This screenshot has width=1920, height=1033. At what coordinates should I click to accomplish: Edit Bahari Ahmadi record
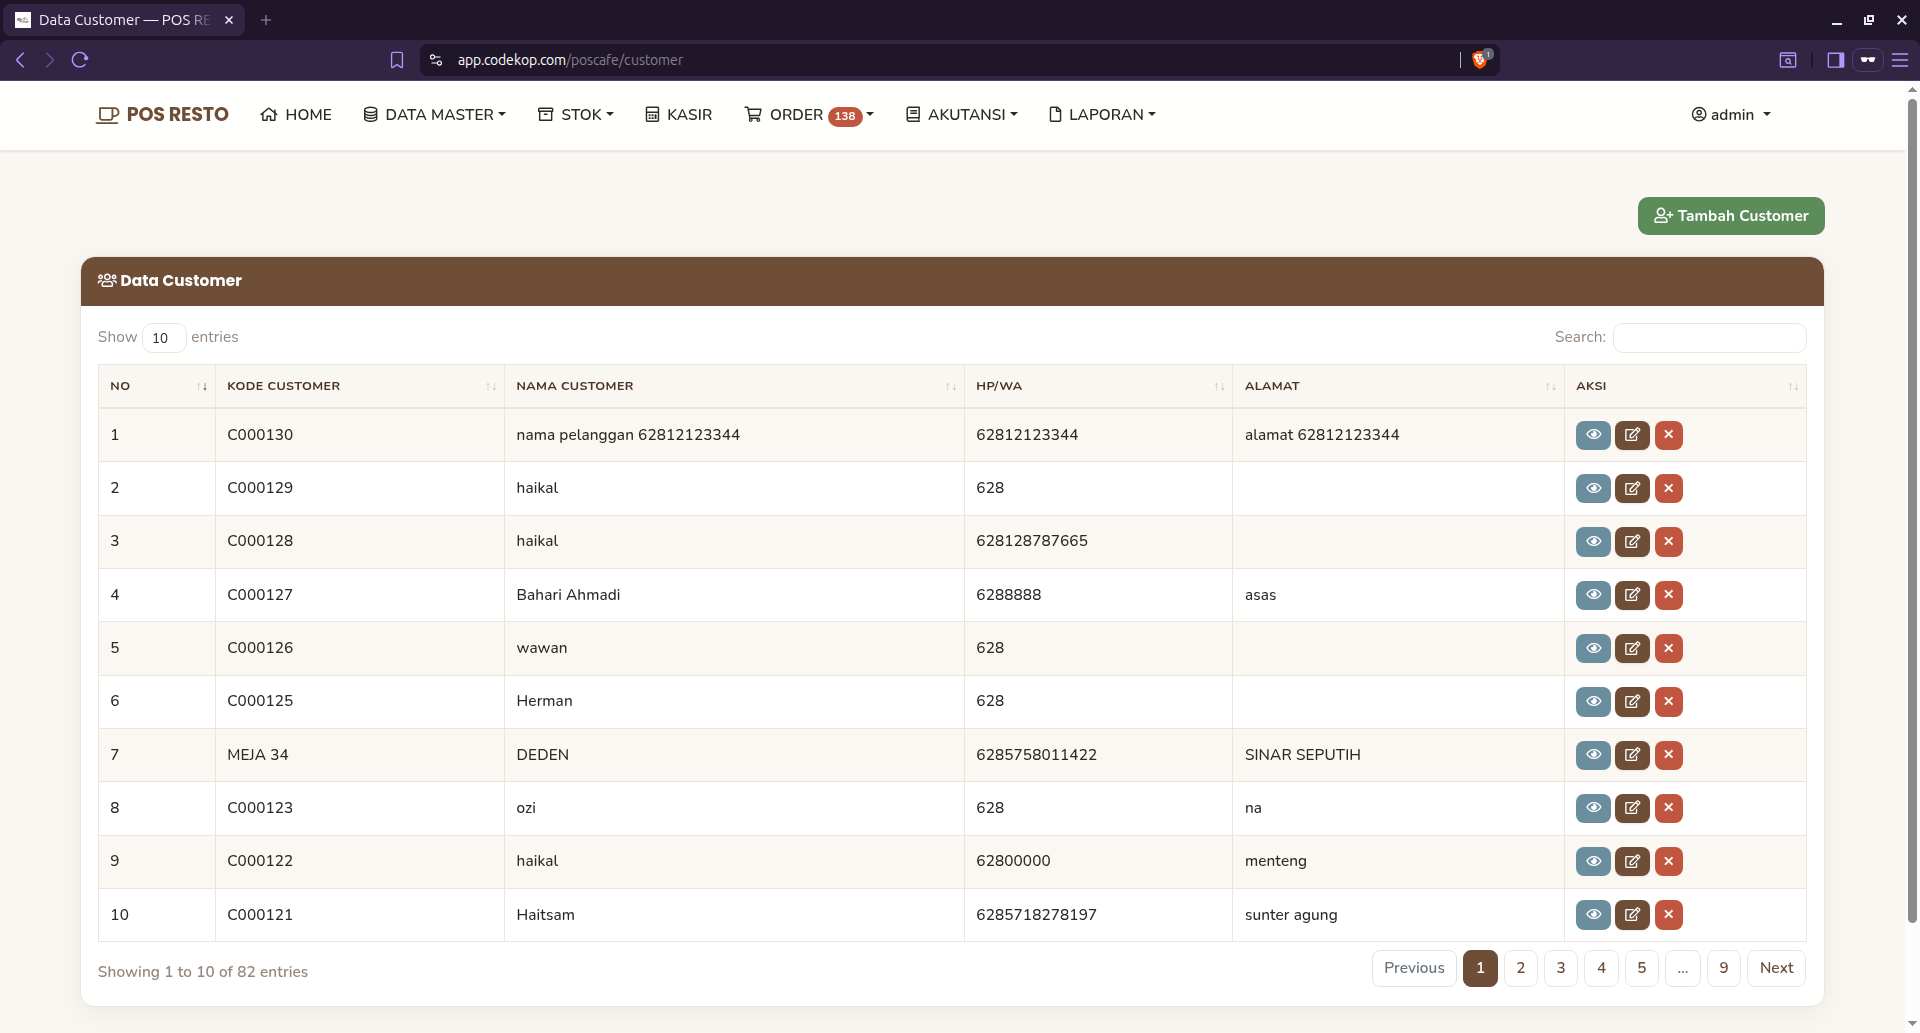(x=1632, y=595)
